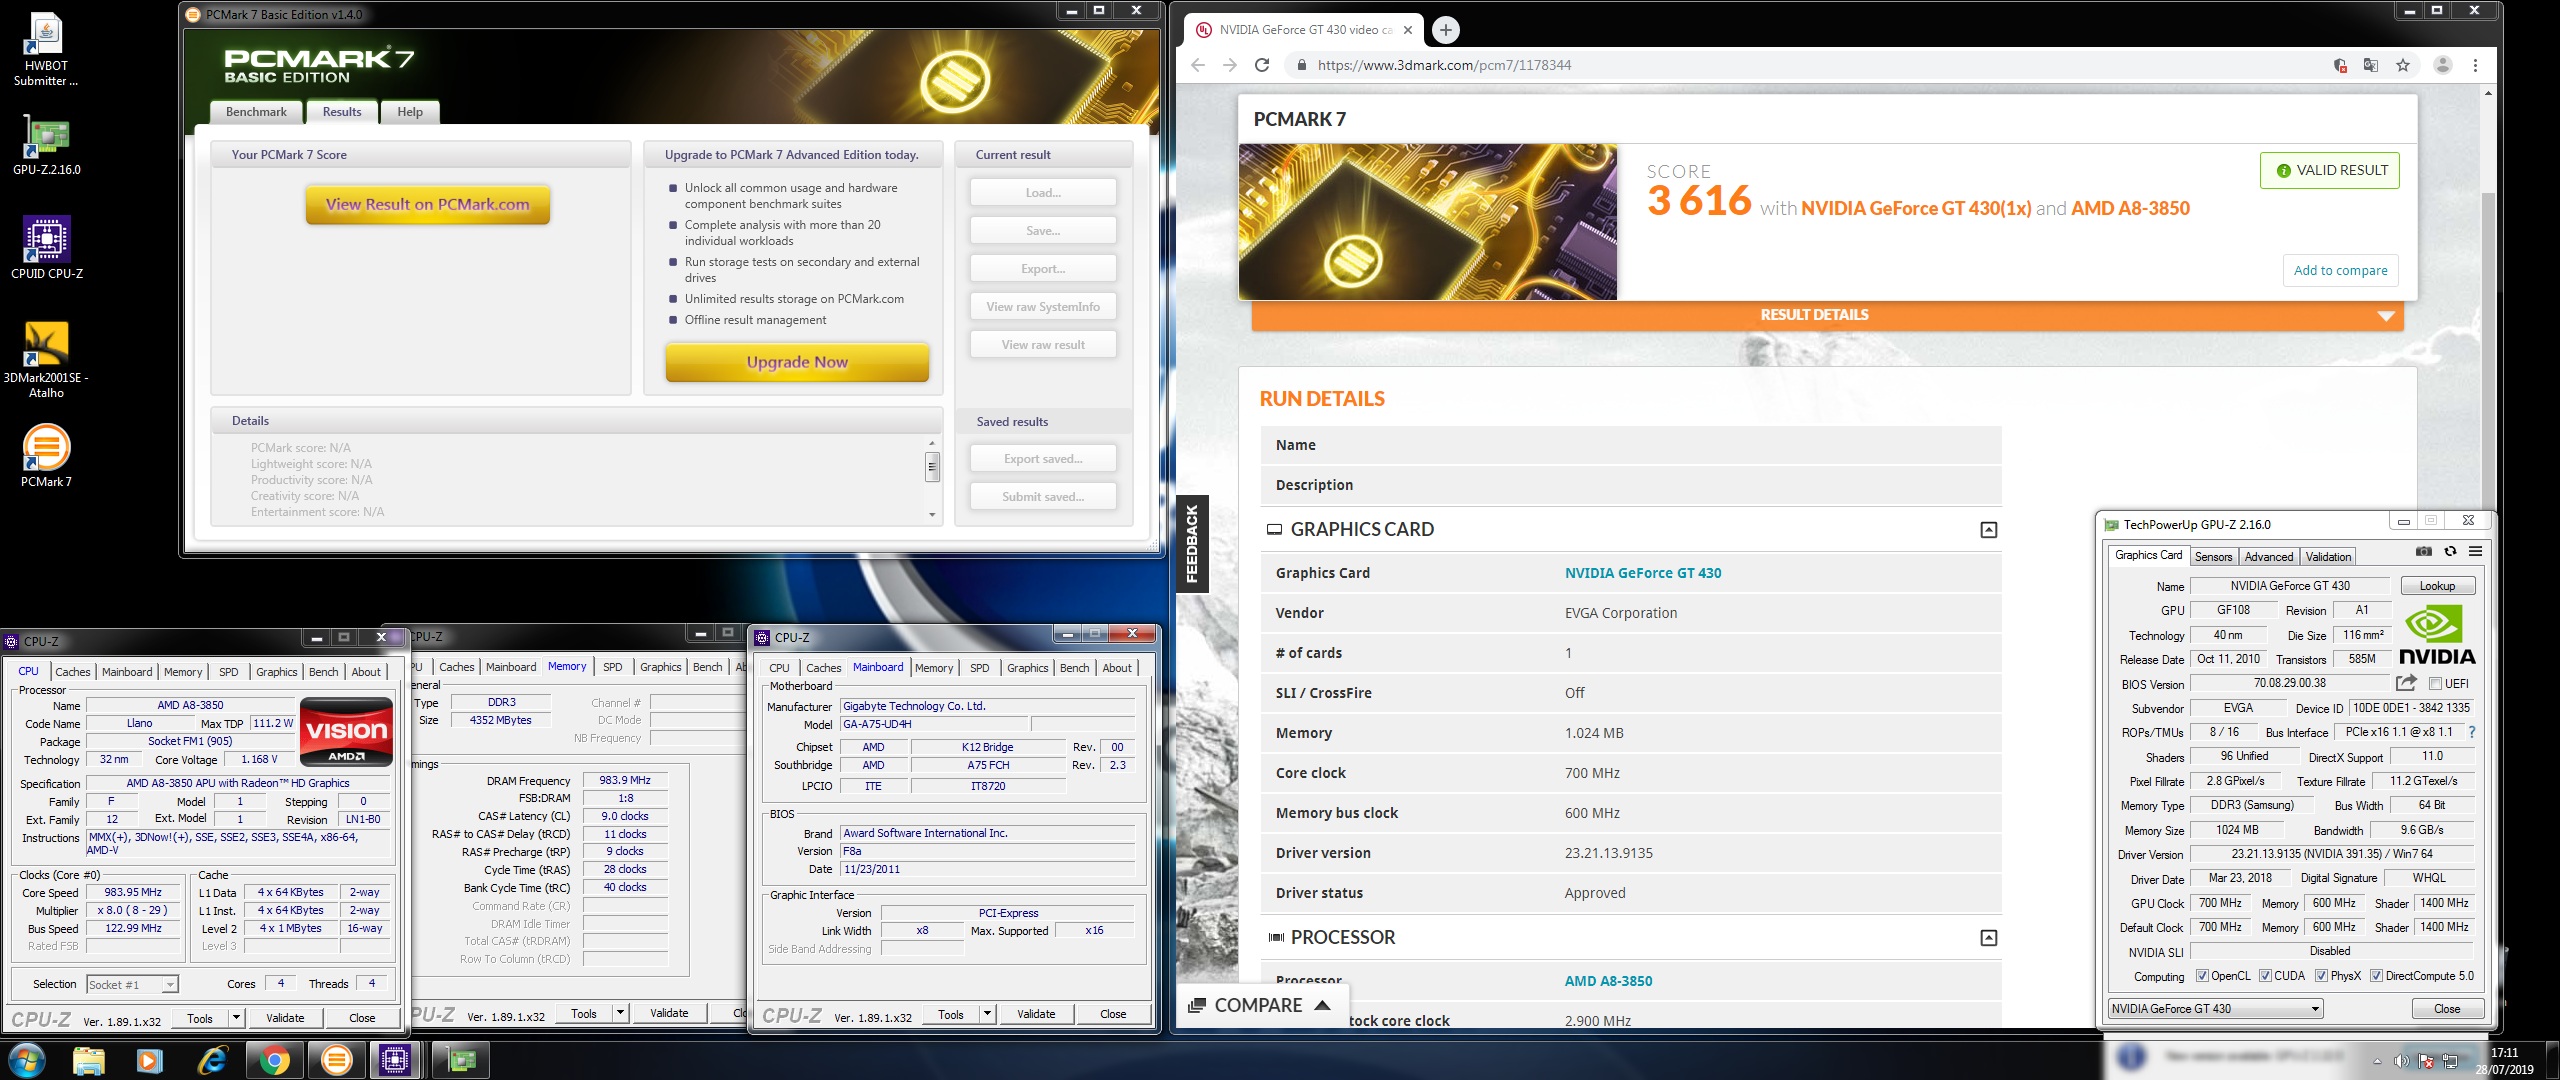Open the Socket #1 selection dropdown in CPU-Z
This screenshot has height=1080, width=2560.
[x=132, y=985]
